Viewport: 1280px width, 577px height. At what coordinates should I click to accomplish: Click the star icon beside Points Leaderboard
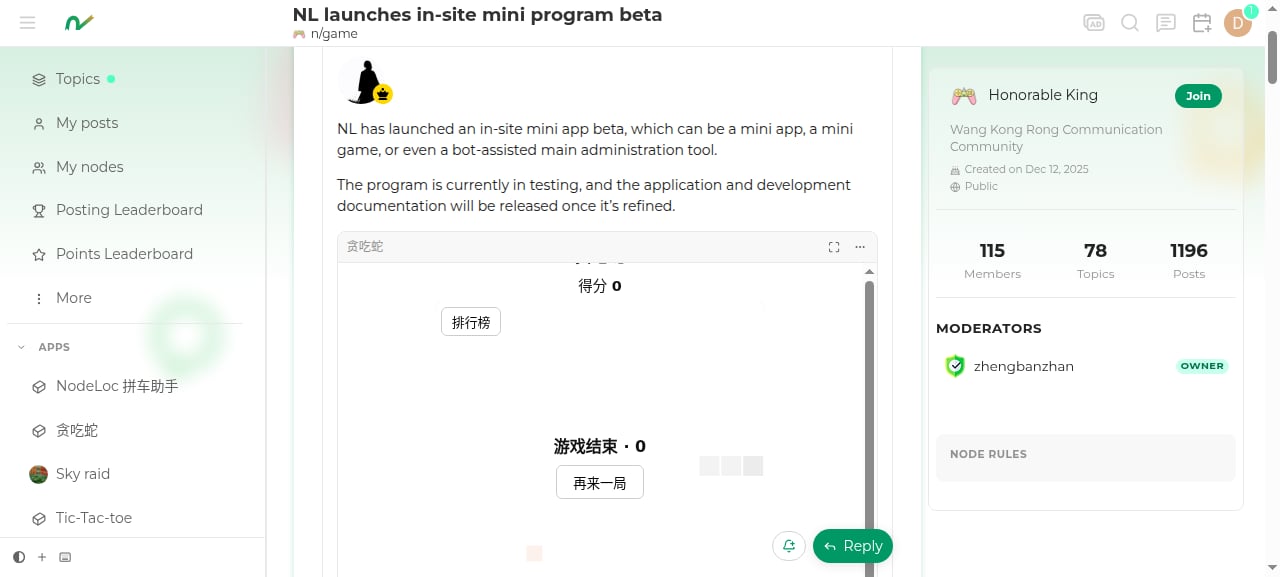coord(39,255)
